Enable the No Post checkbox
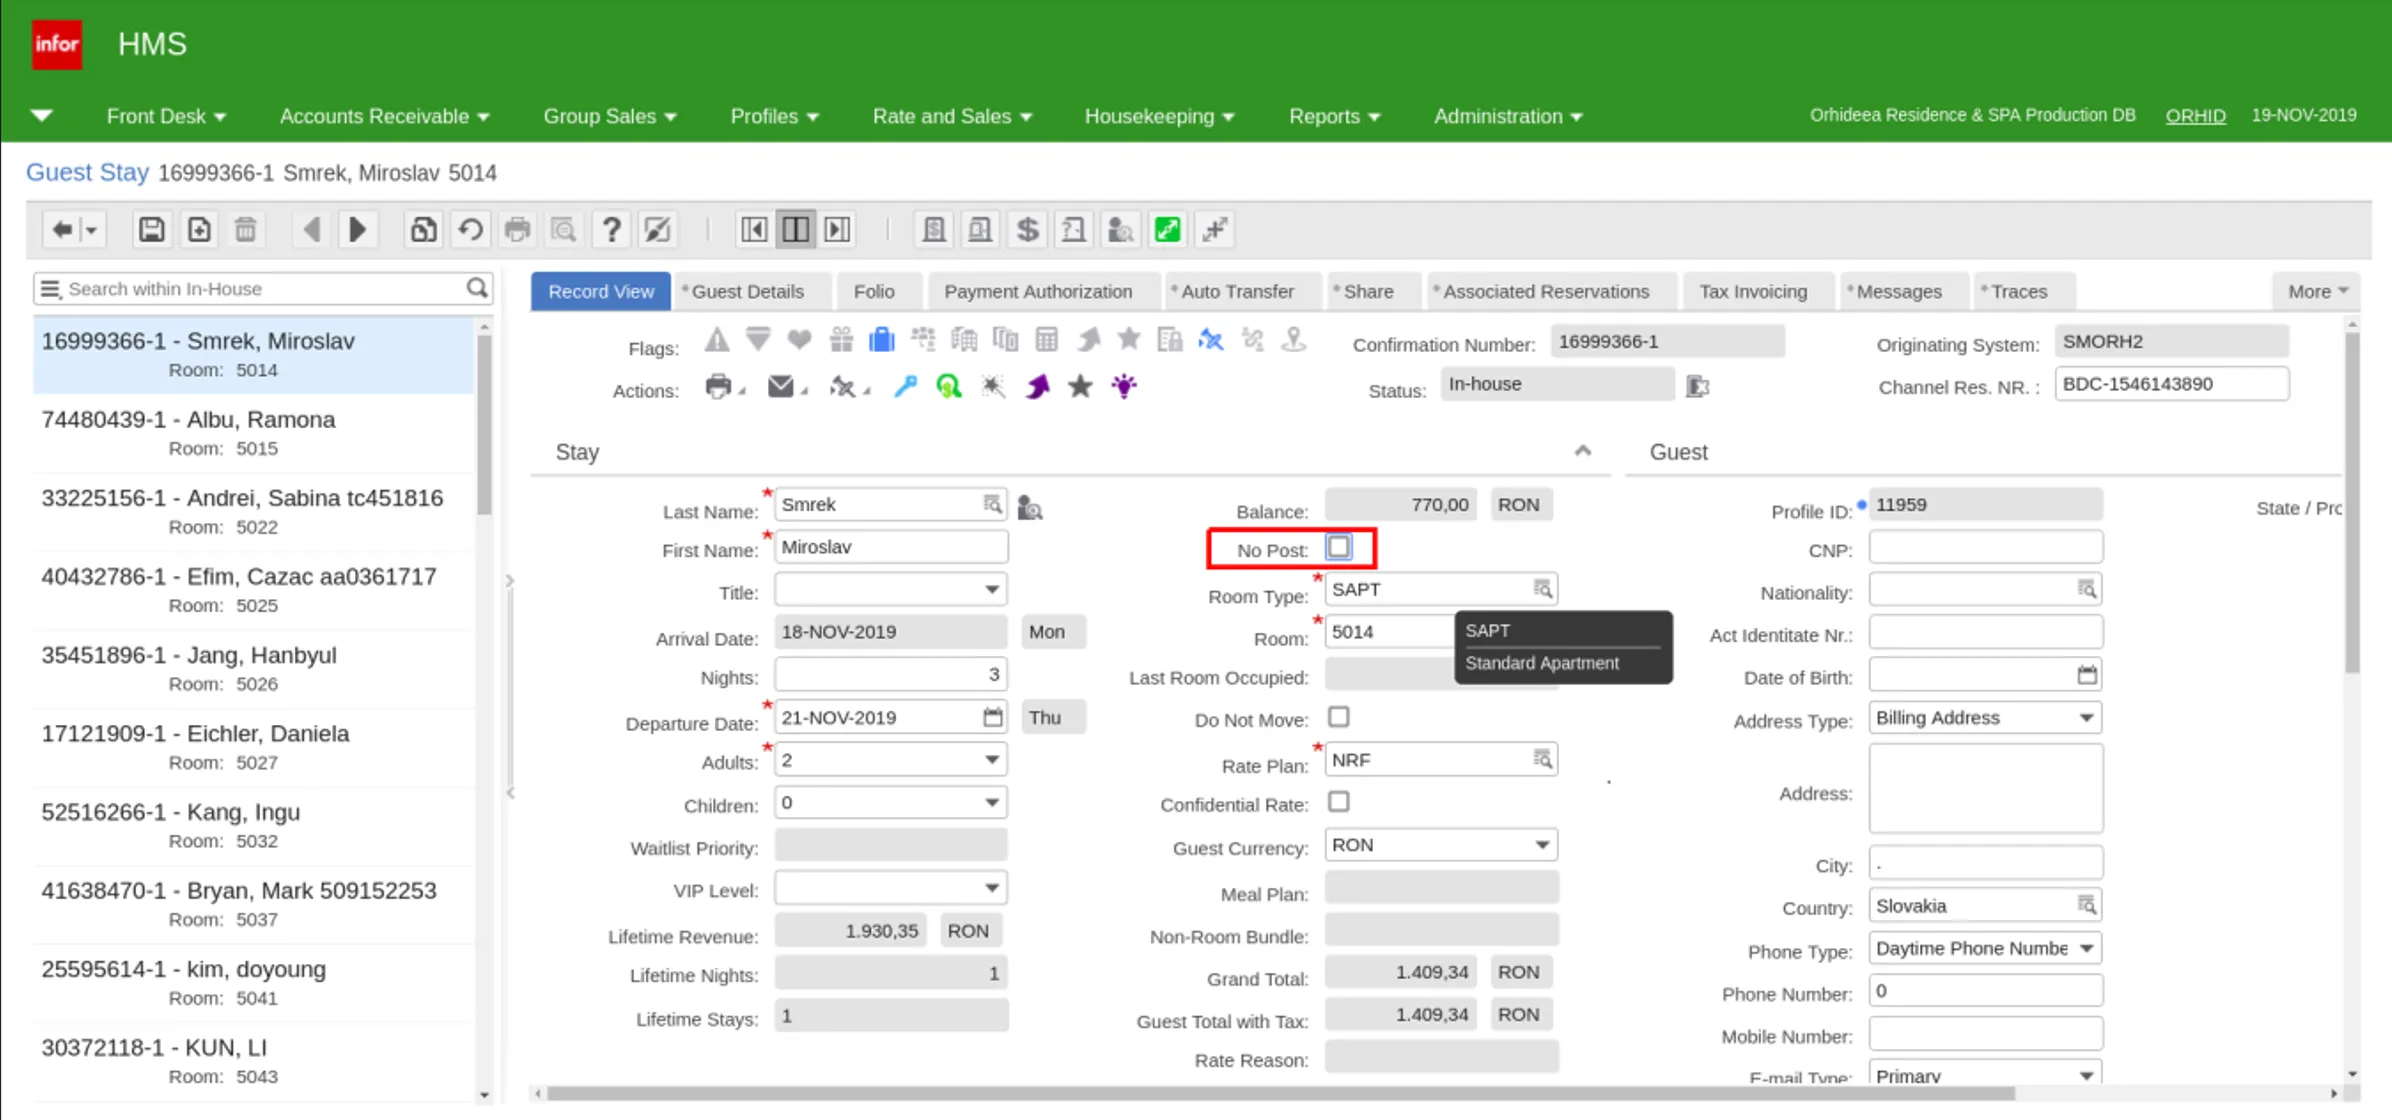 1338,547
